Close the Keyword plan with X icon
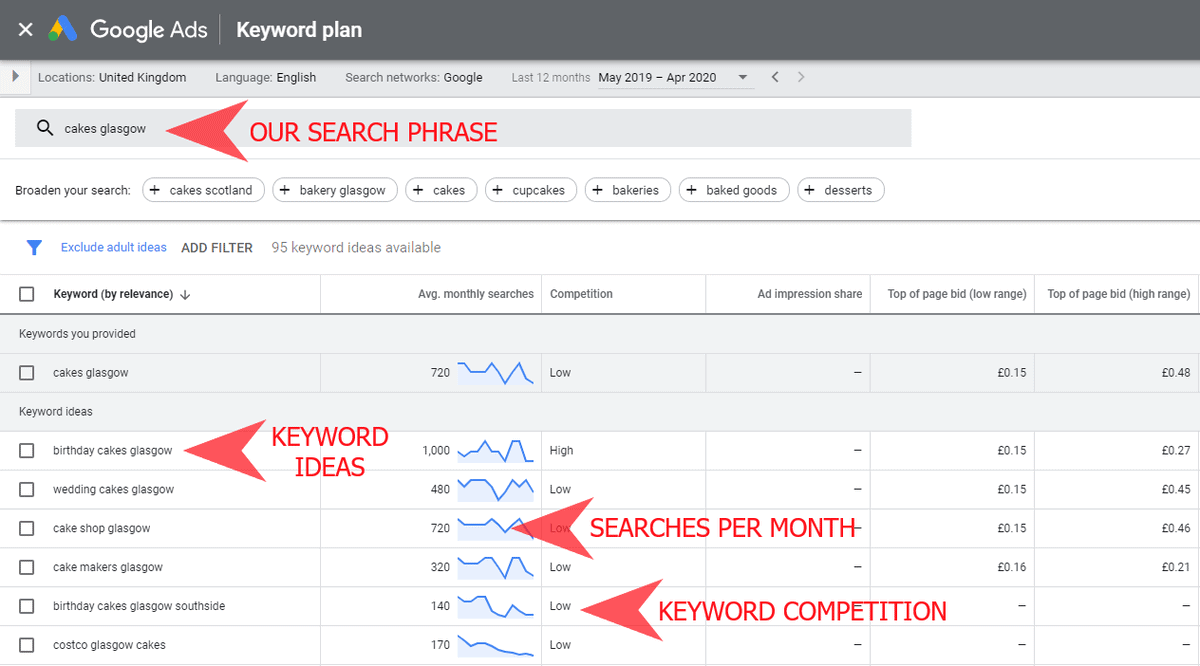1200x666 pixels. point(26,30)
